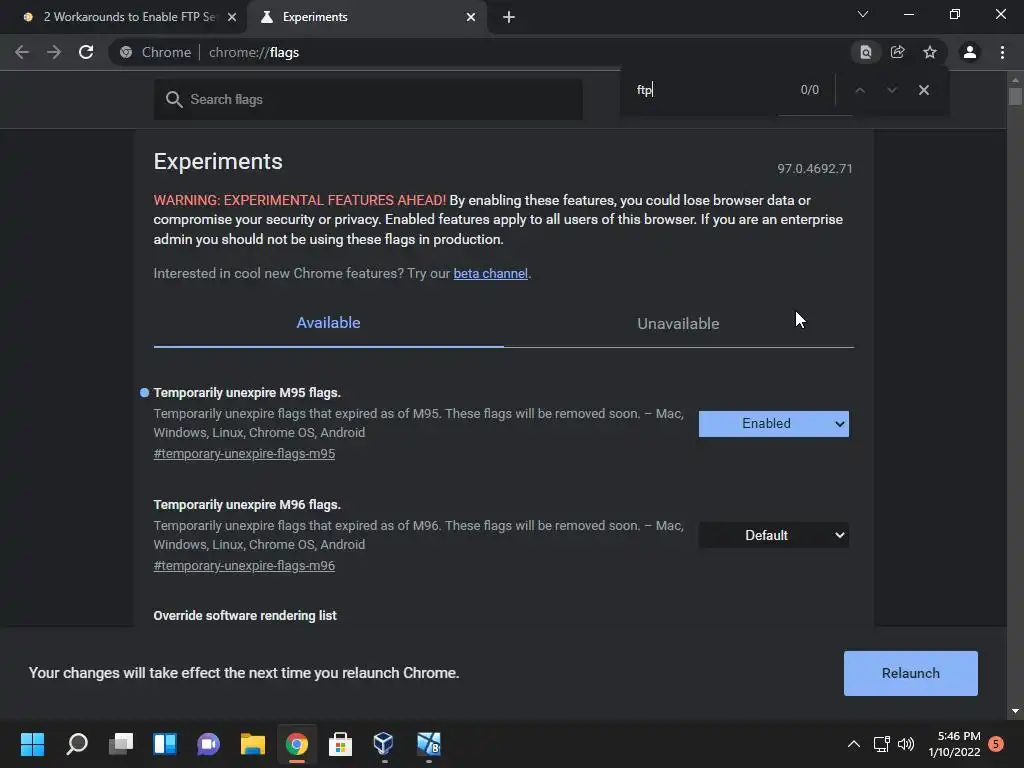Screen dimensions: 1024x768
Task: Click the scrollbar down arrow
Action: pyautogui.click(x=1015, y=711)
